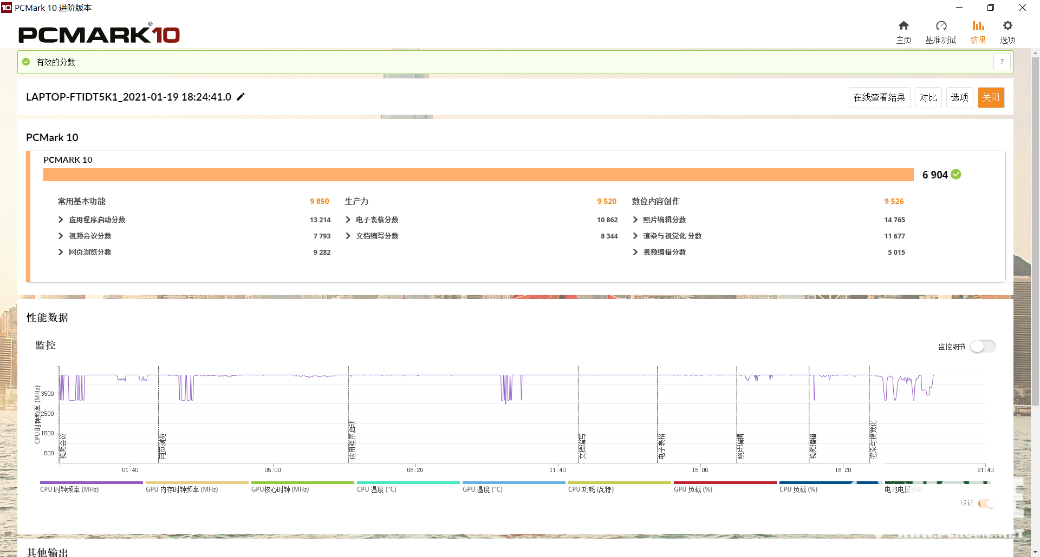Click overall score 6 904
Image resolution: width=1040 pixels, height=557 pixels.
pyautogui.click(x=935, y=175)
